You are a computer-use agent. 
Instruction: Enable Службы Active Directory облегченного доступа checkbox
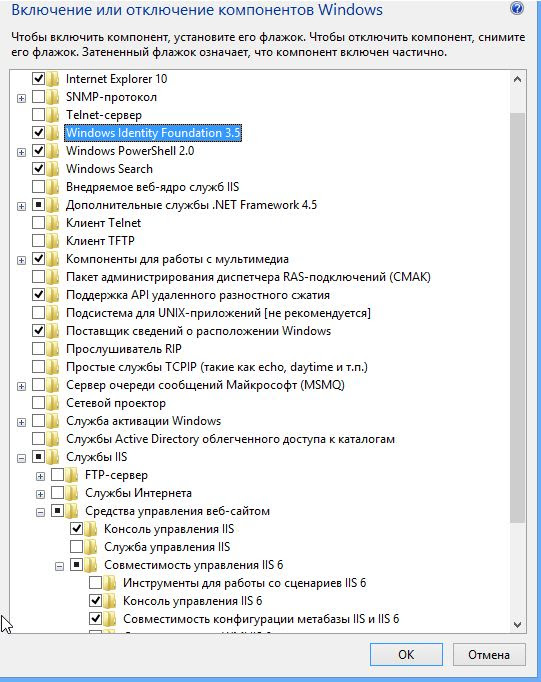(x=38, y=439)
